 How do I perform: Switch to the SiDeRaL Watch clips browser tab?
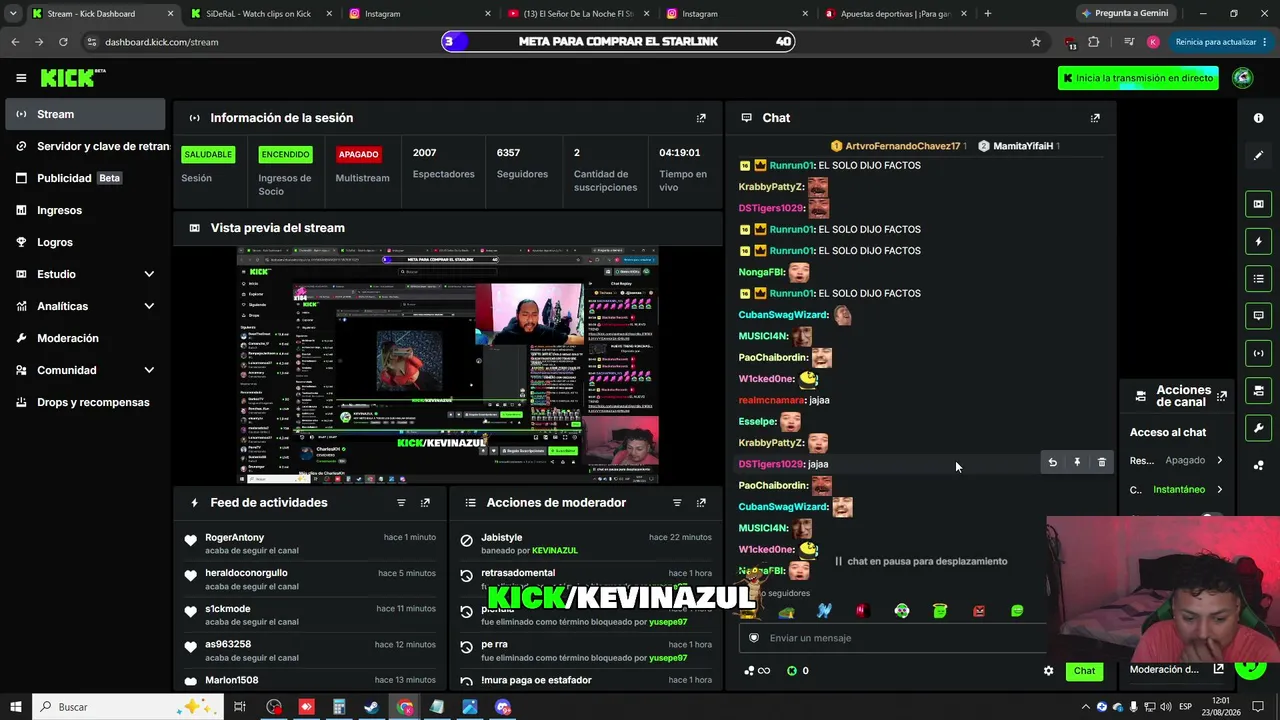259,14
